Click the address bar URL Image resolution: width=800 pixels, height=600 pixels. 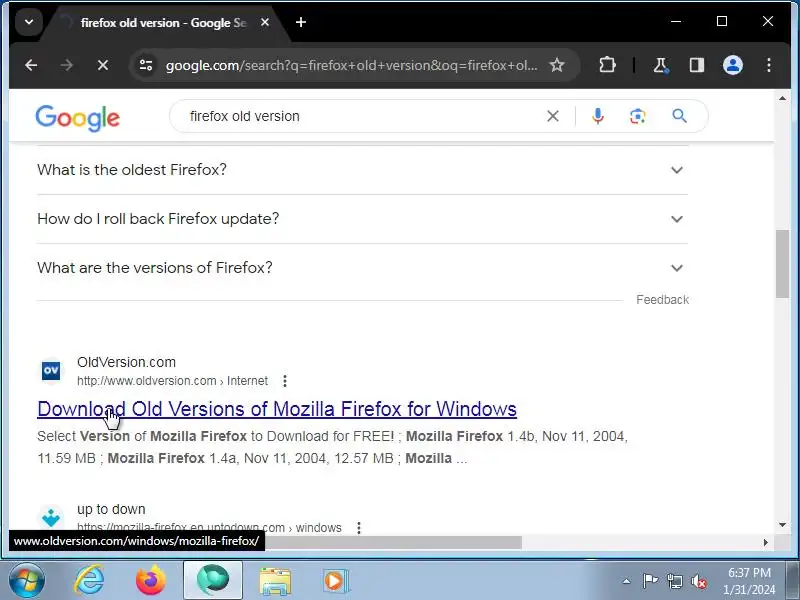point(352,65)
